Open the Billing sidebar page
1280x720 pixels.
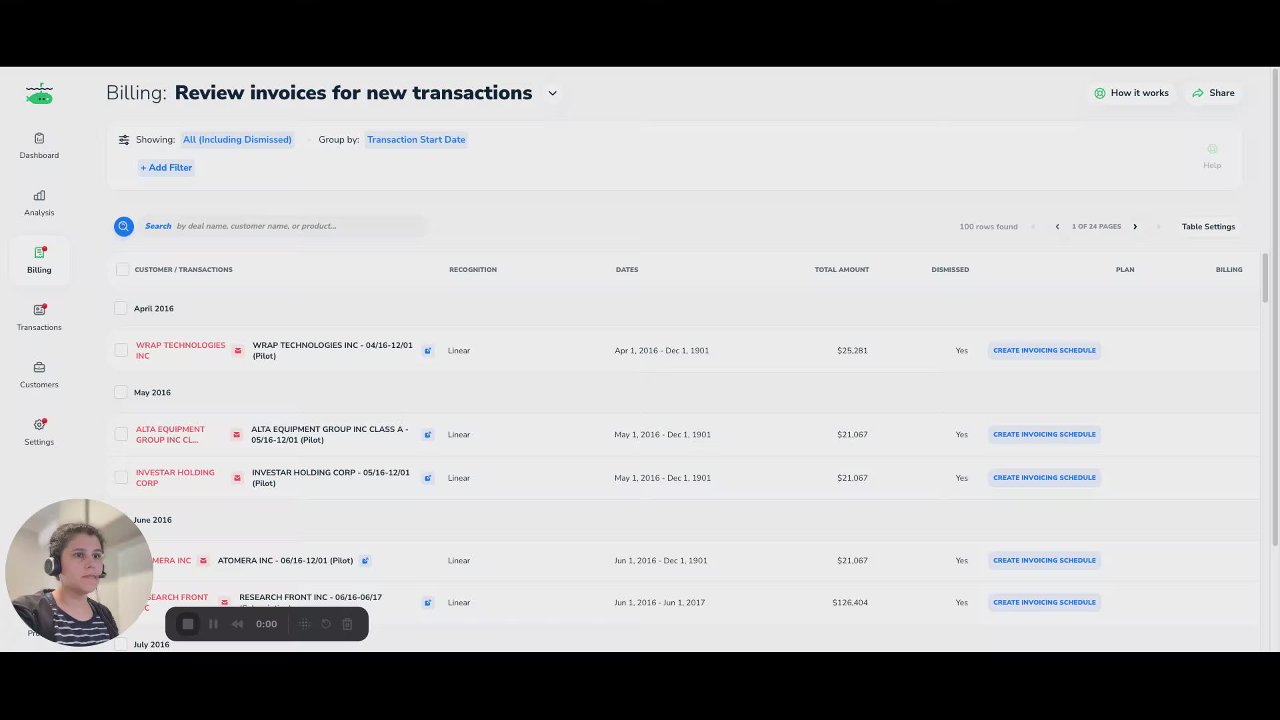tap(39, 260)
